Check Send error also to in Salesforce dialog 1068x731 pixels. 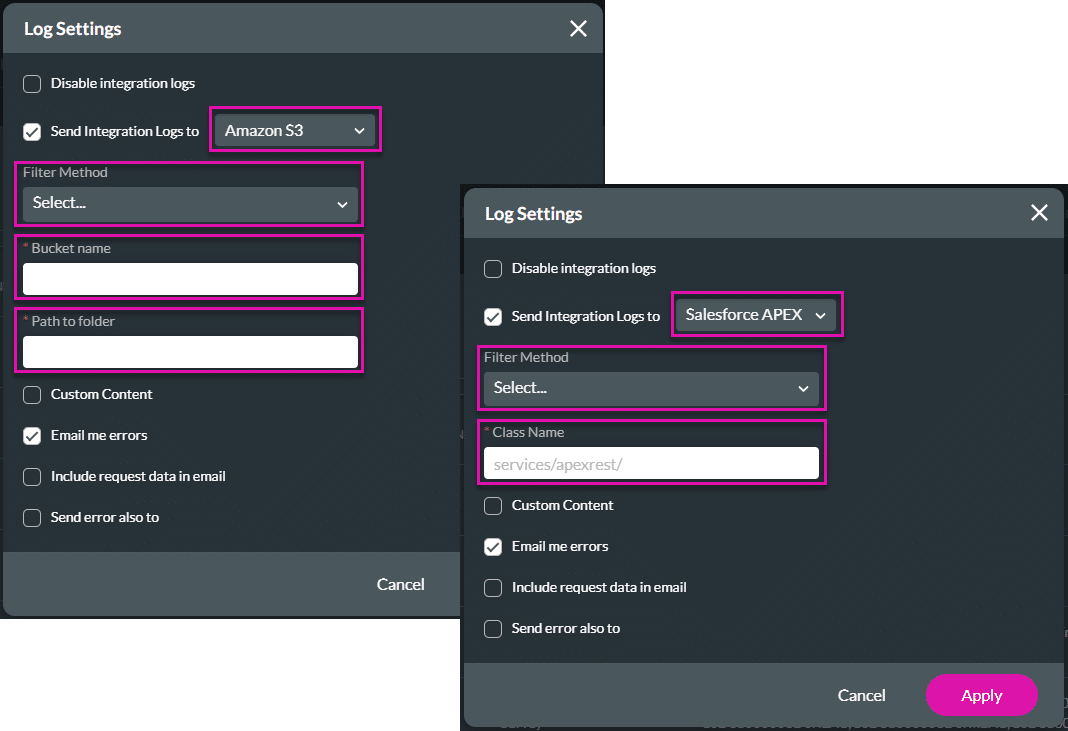click(493, 628)
